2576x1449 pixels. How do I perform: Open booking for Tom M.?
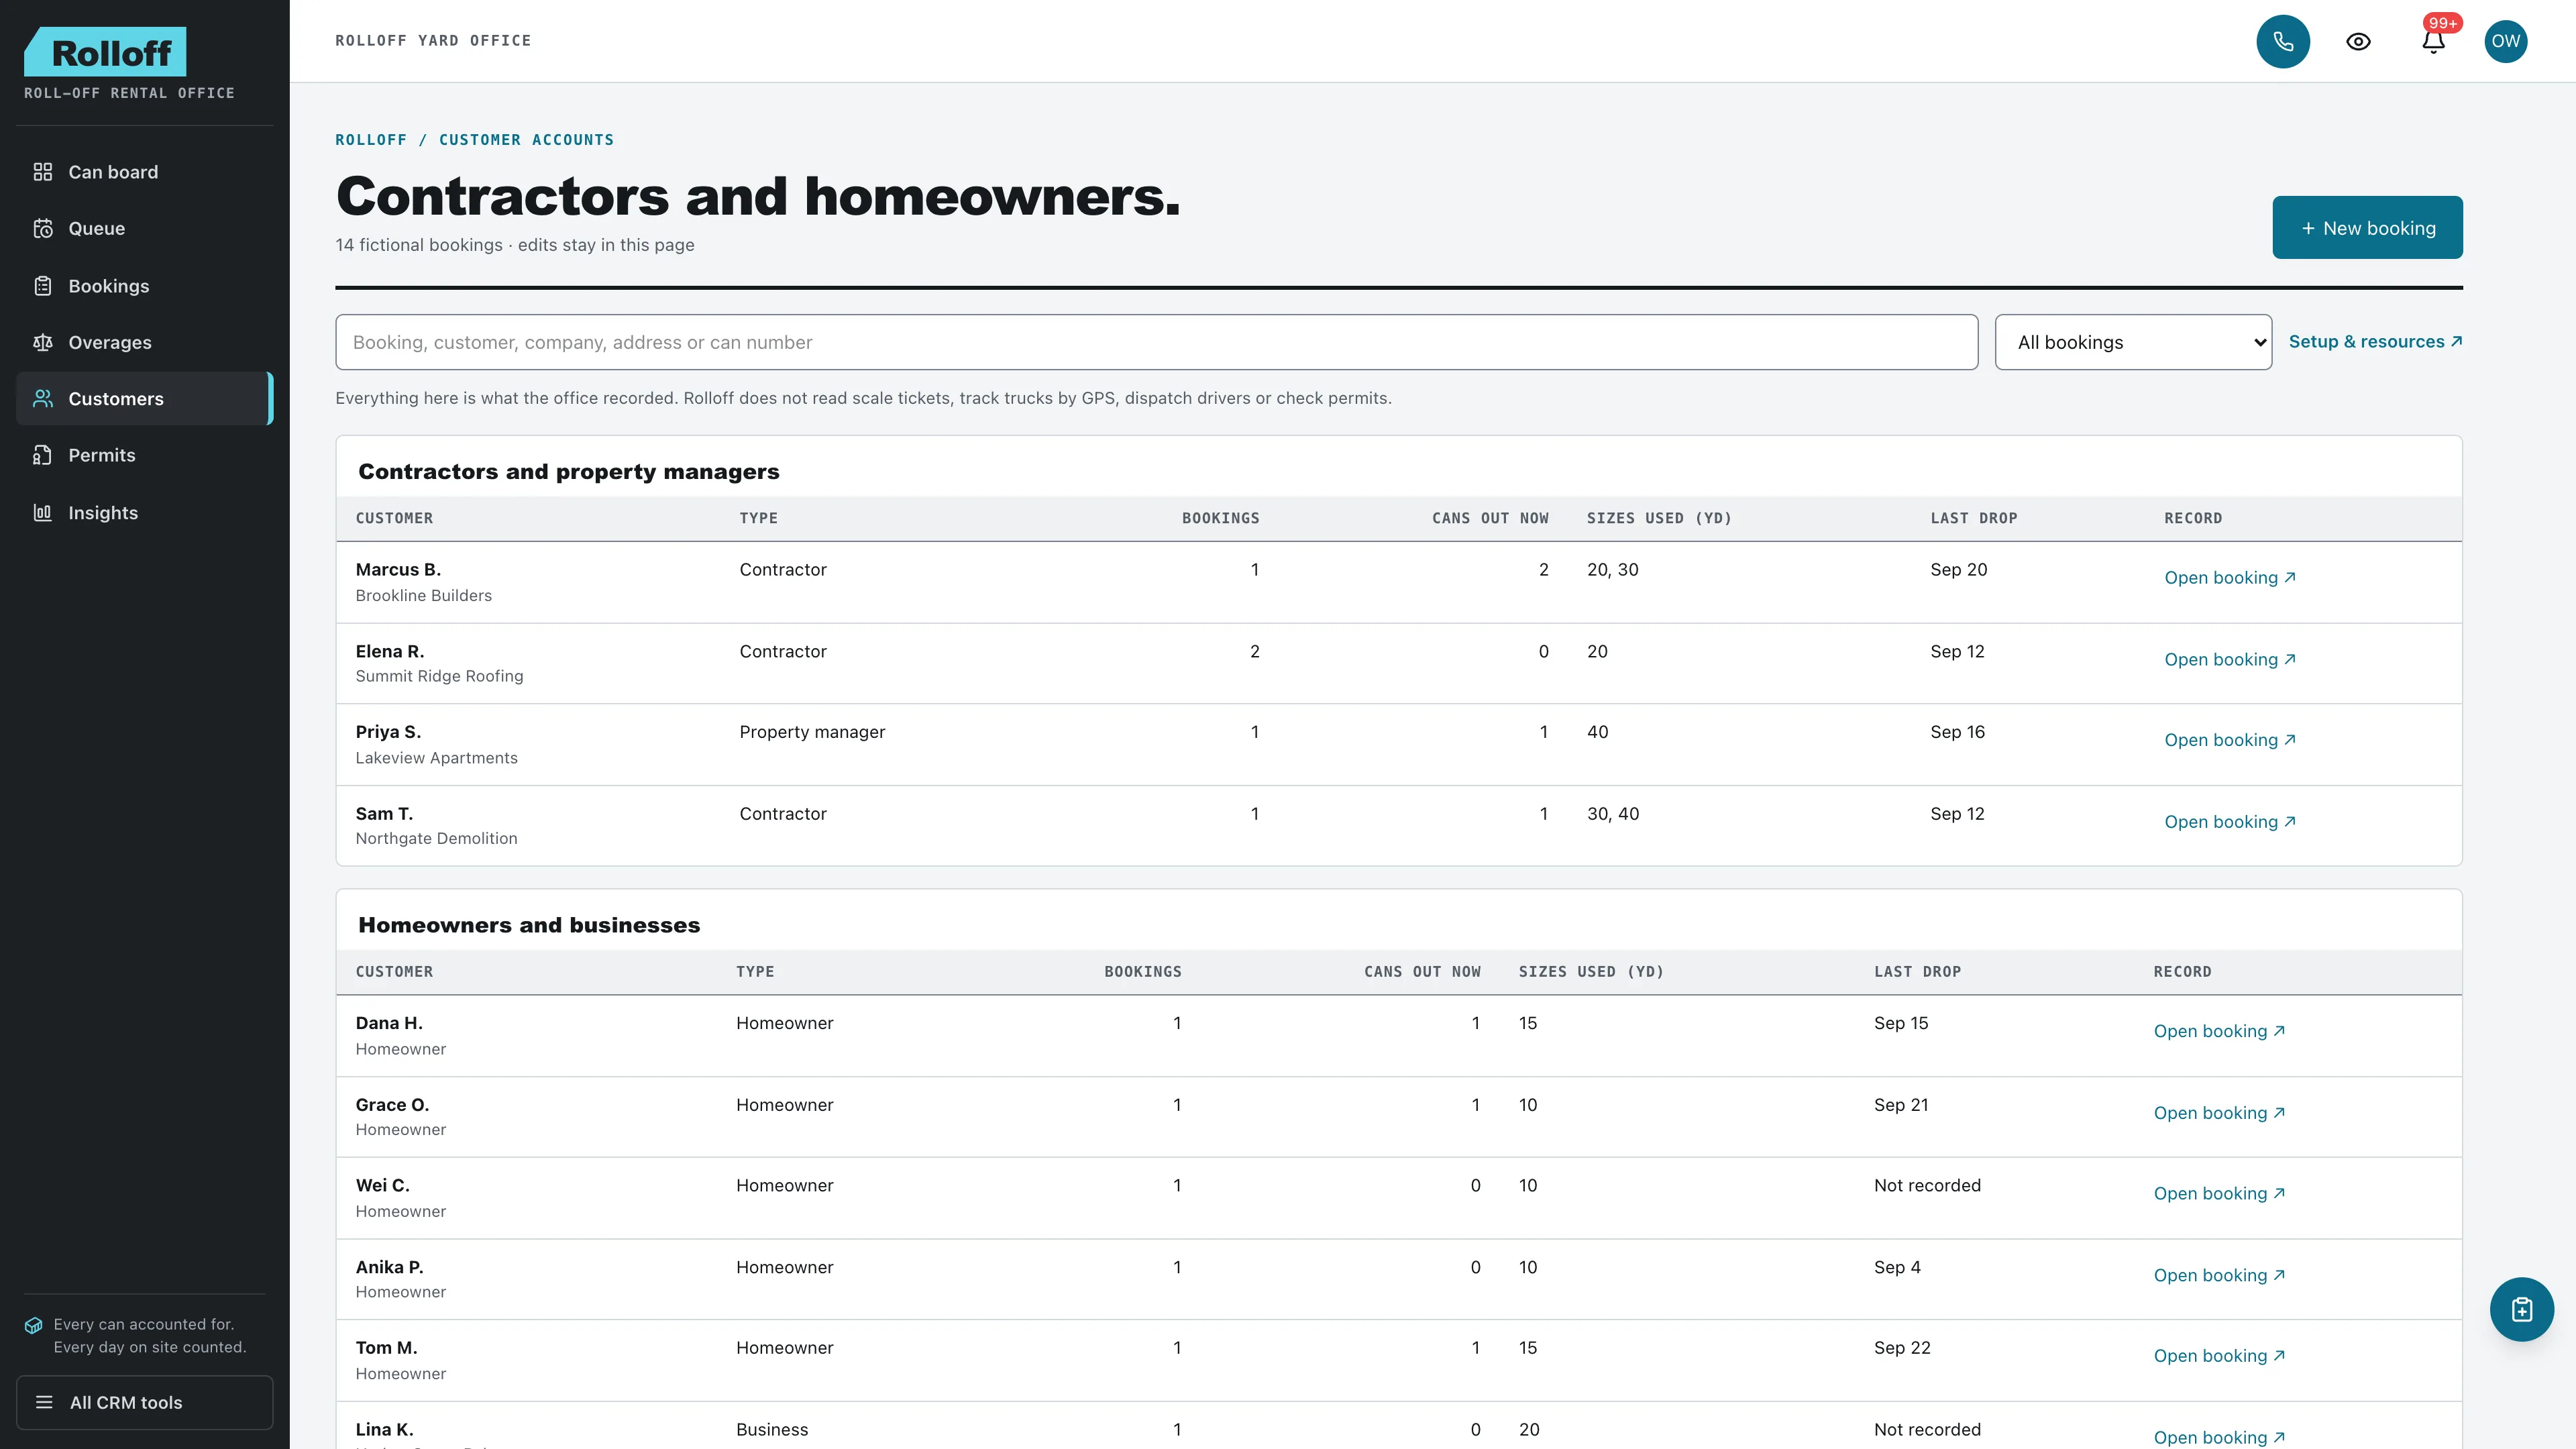[2219, 1356]
